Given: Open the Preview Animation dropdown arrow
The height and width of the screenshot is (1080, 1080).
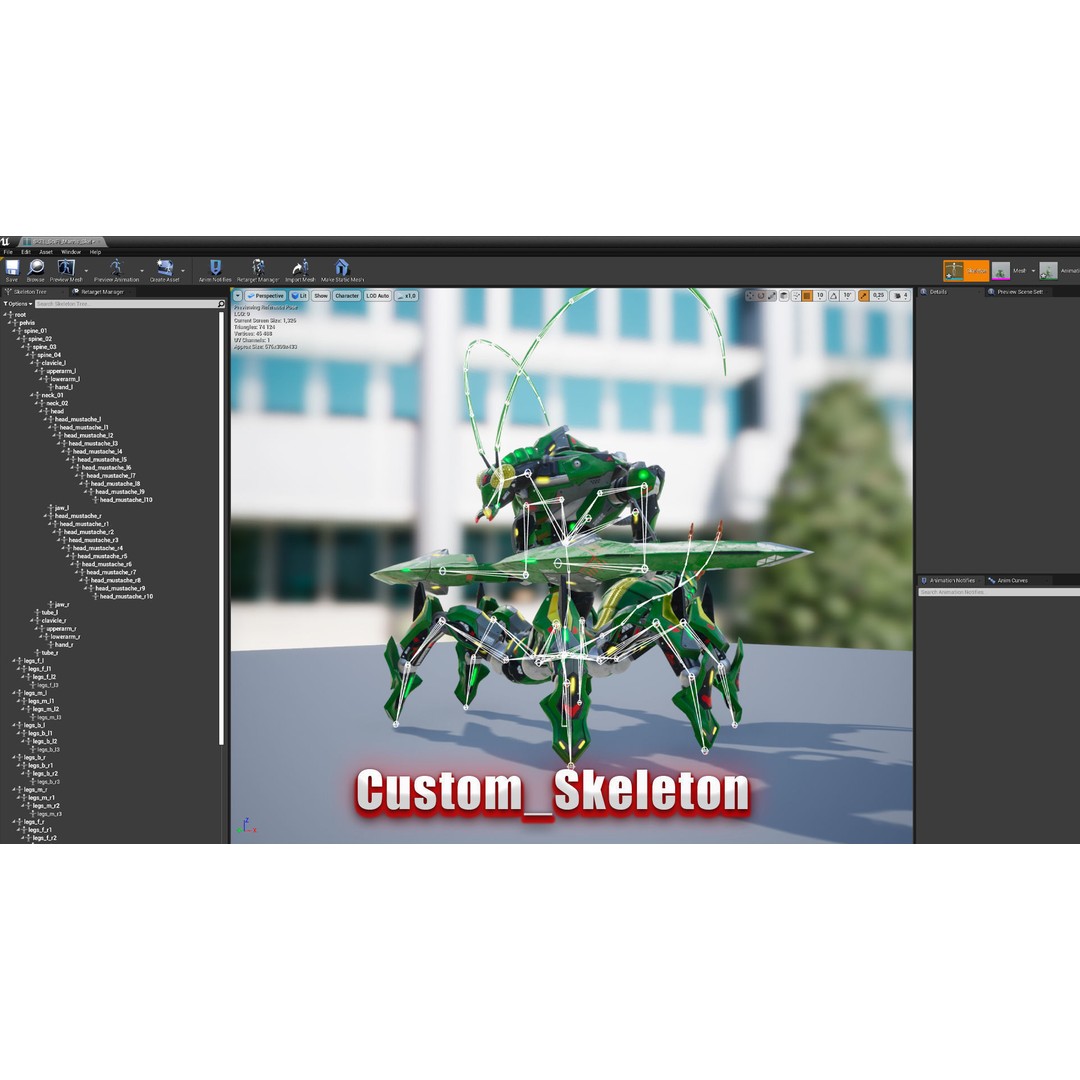Looking at the screenshot, I should [142, 271].
